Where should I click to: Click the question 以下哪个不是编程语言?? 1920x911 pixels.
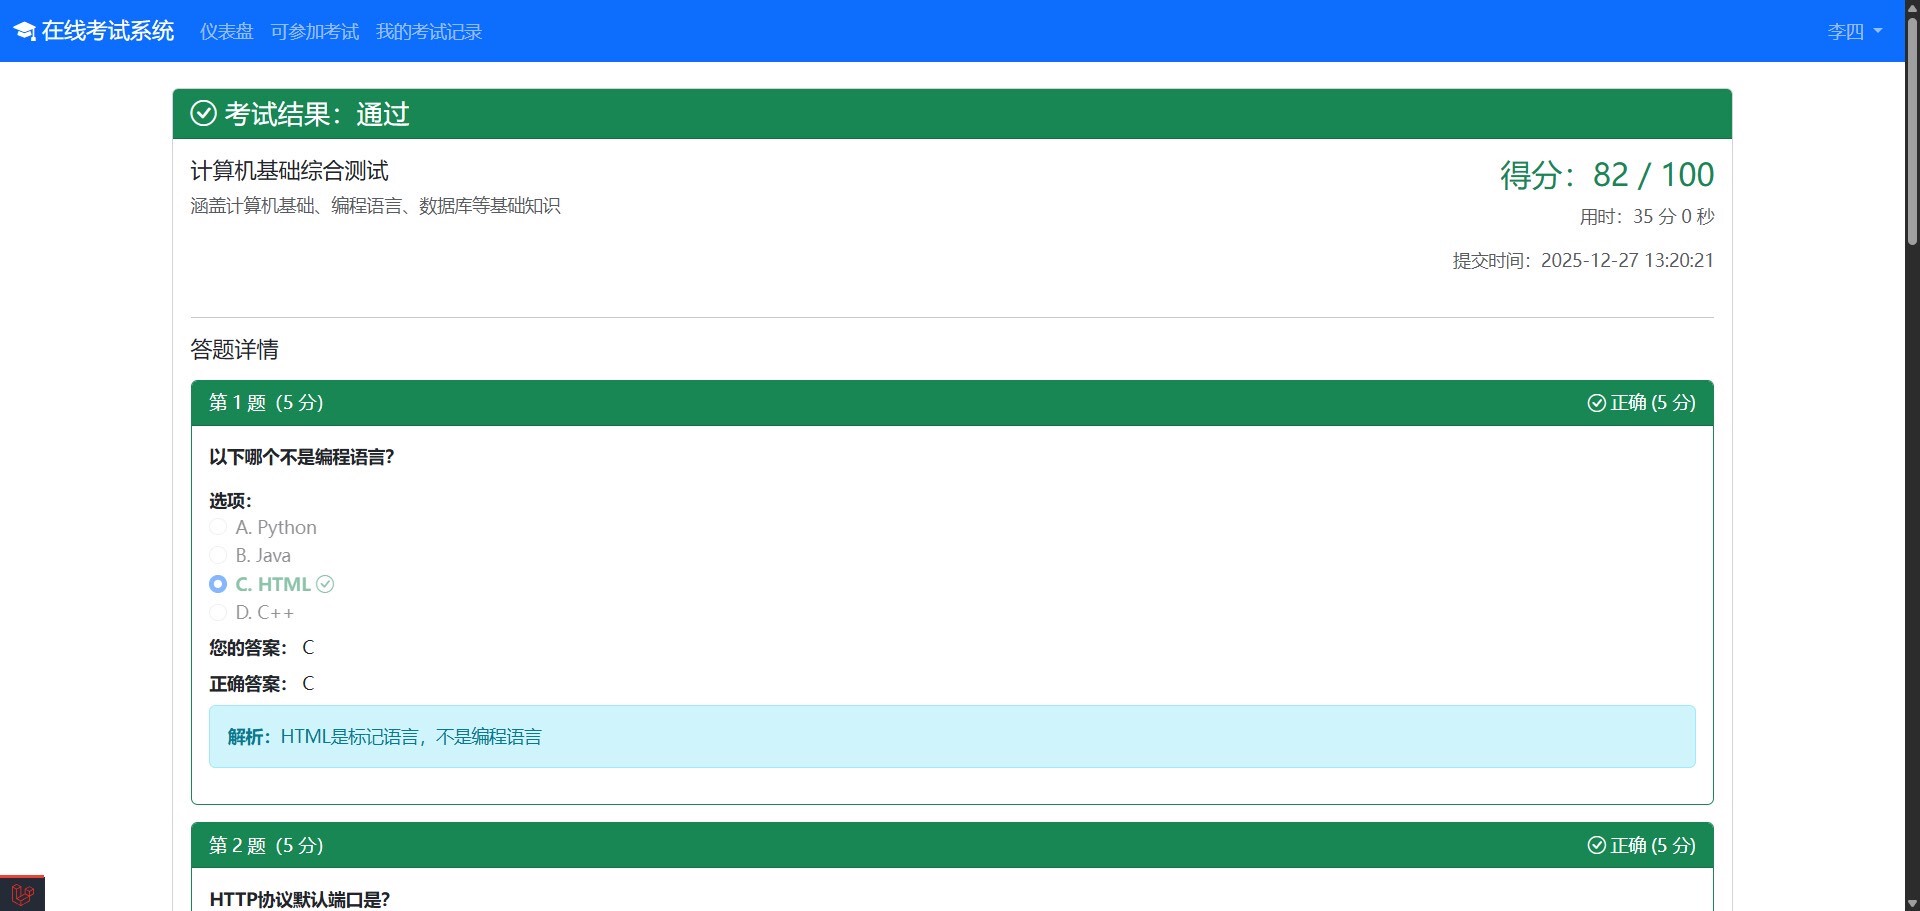(302, 457)
